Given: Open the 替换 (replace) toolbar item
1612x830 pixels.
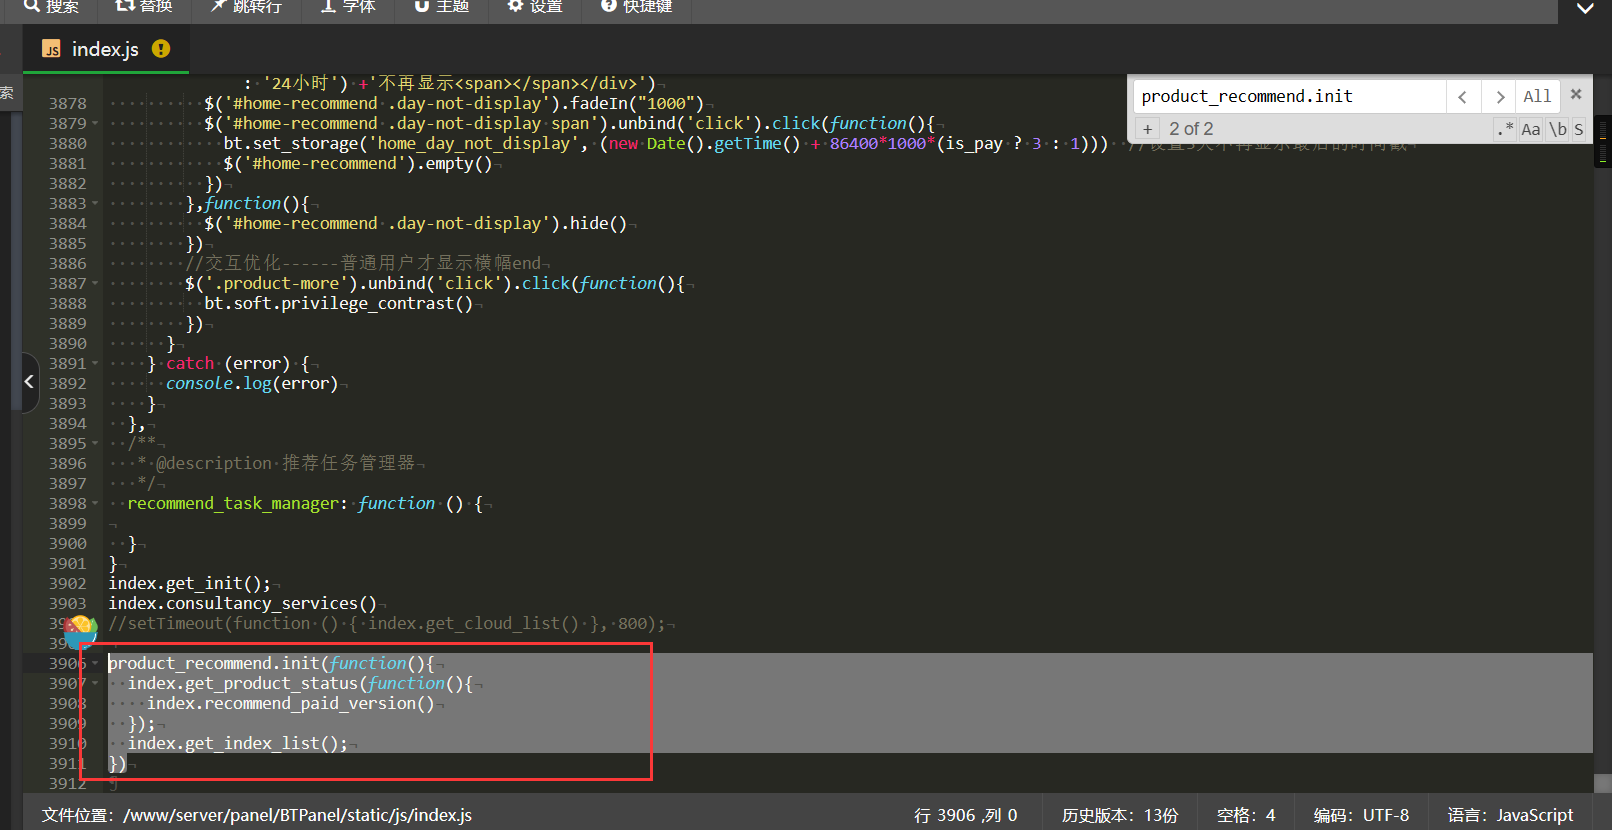Looking at the screenshot, I should pyautogui.click(x=144, y=6).
